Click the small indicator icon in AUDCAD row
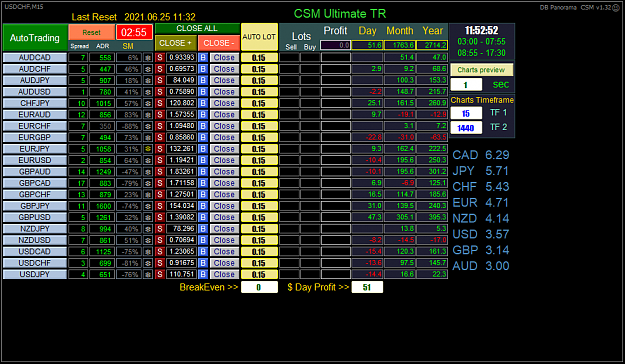 148,57
